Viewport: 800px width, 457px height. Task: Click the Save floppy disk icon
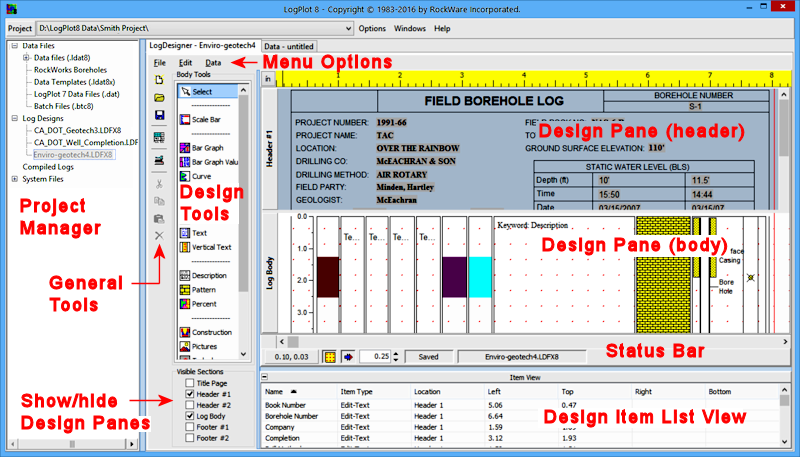tap(160, 116)
